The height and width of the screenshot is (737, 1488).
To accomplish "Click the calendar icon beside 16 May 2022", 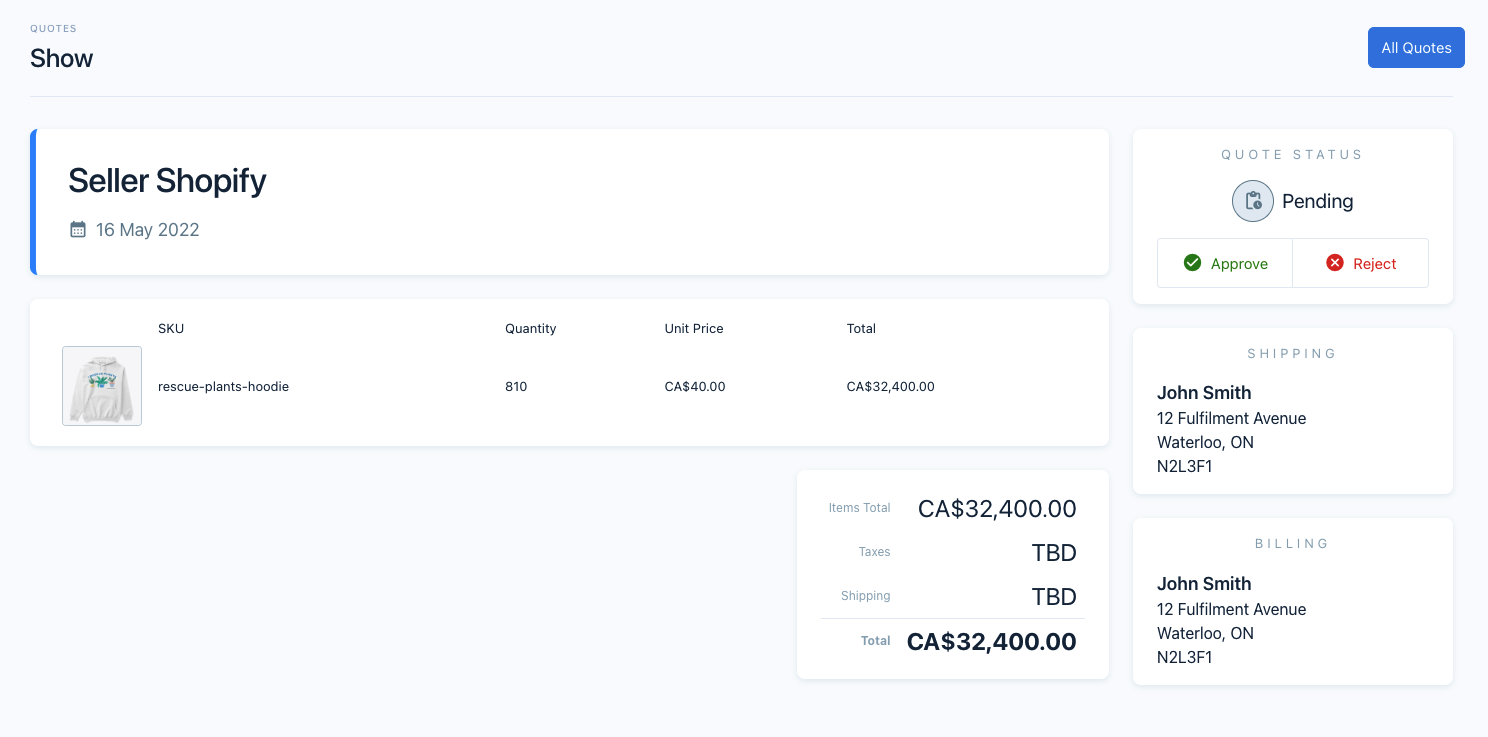I will (78, 230).
